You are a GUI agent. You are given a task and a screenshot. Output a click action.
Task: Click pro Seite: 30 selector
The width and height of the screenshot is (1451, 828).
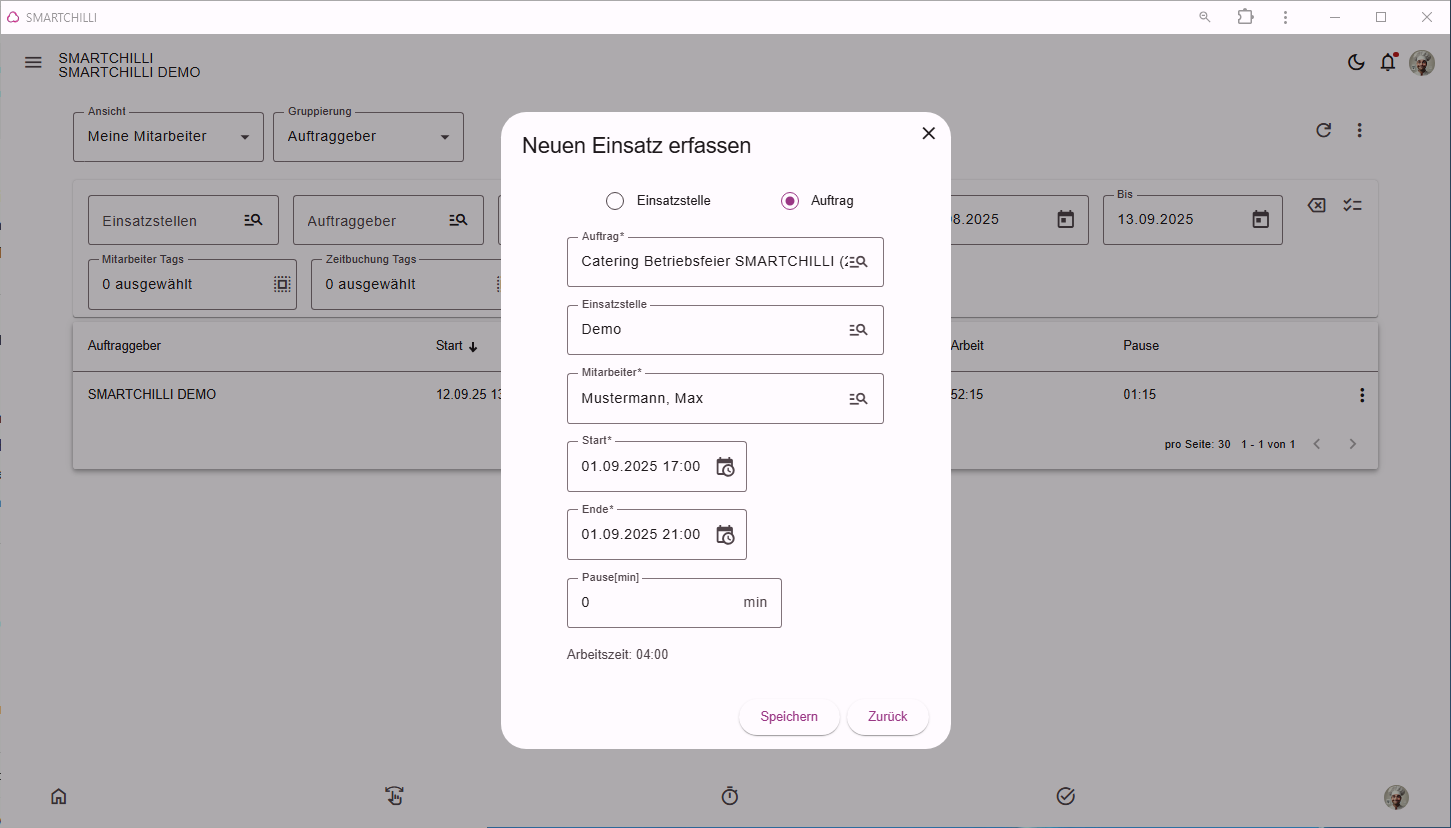coord(1197,444)
